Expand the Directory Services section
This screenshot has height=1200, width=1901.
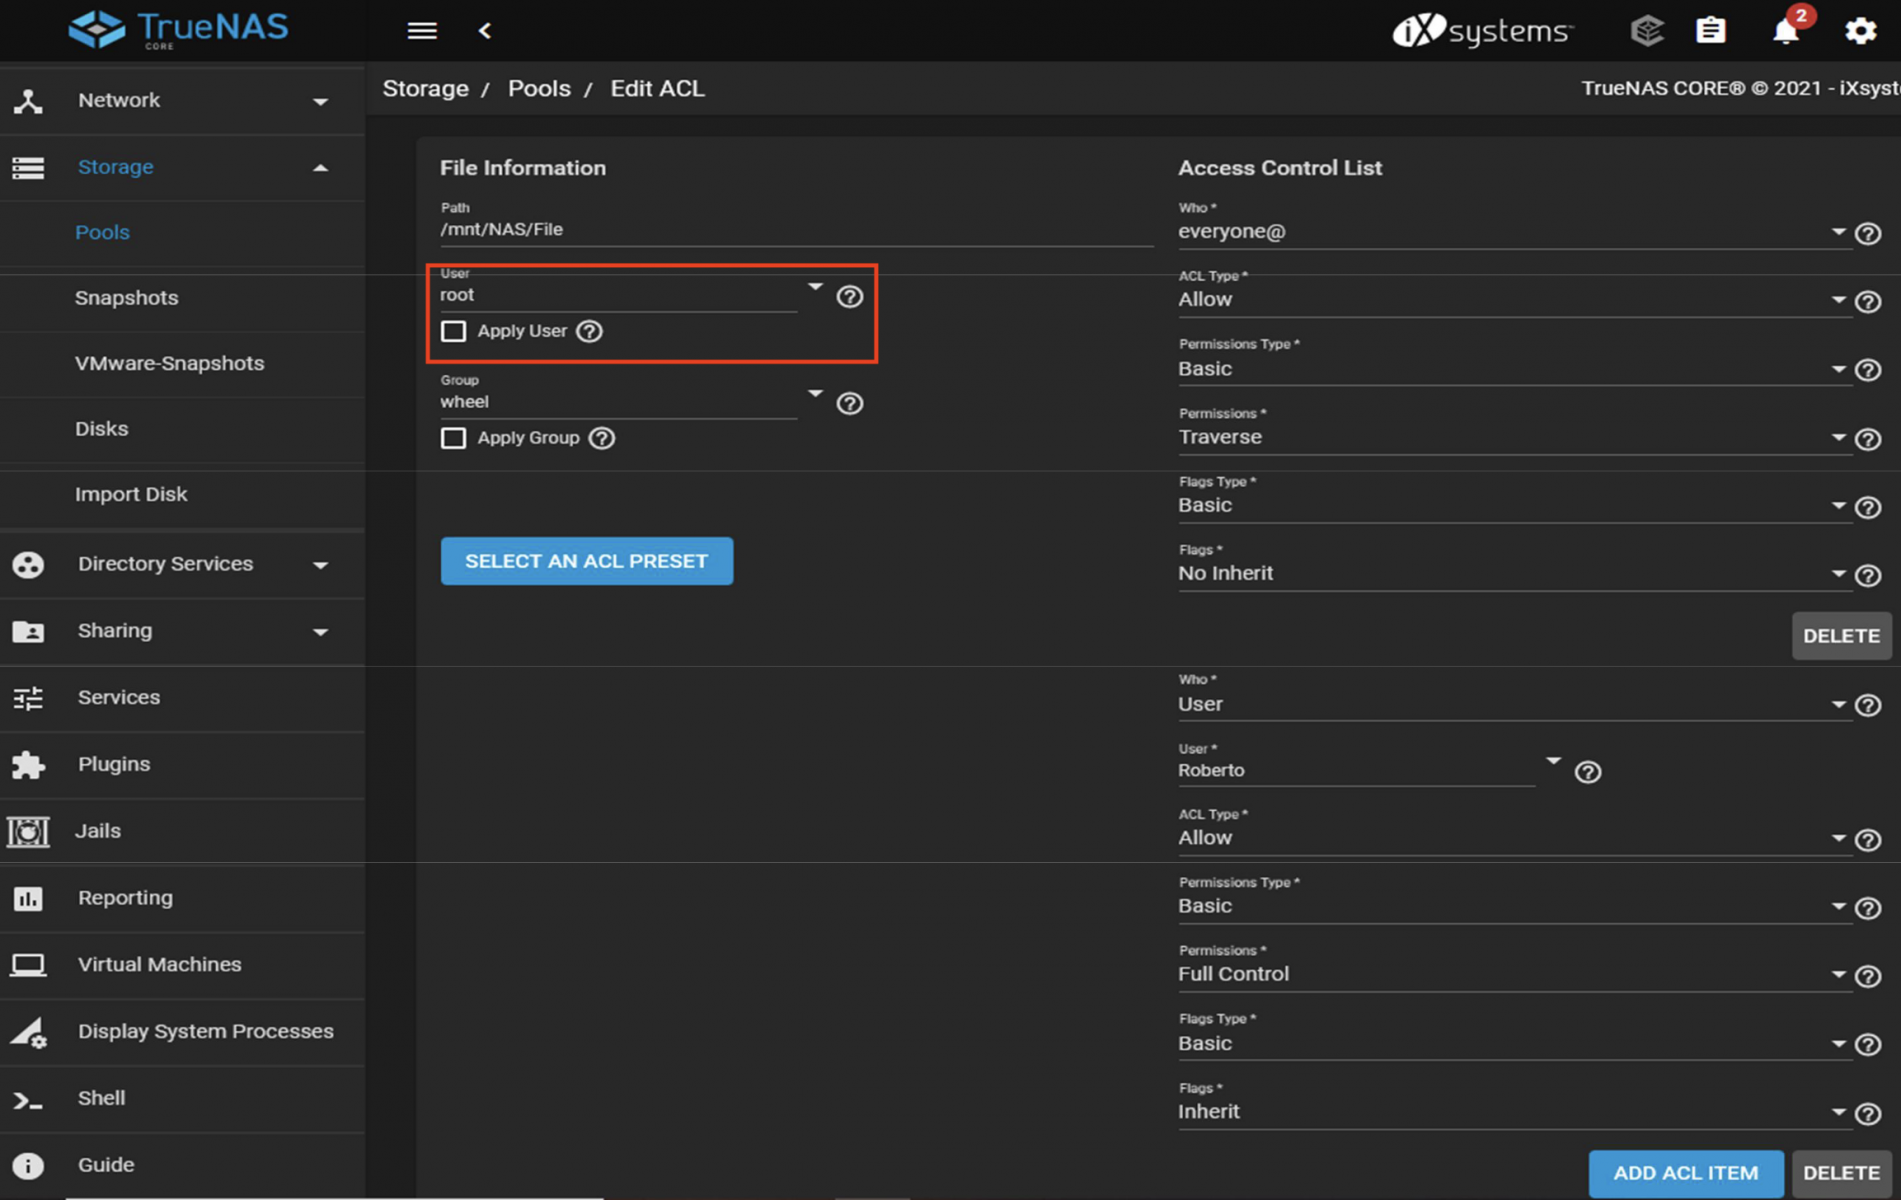pyautogui.click(x=182, y=565)
